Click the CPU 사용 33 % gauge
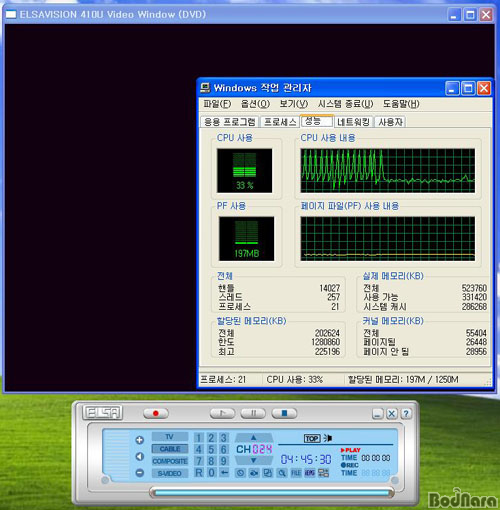 [x=244, y=171]
